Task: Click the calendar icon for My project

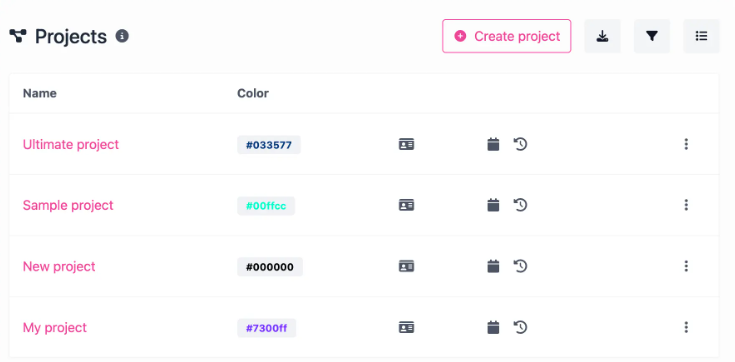Action: pyautogui.click(x=493, y=327)
